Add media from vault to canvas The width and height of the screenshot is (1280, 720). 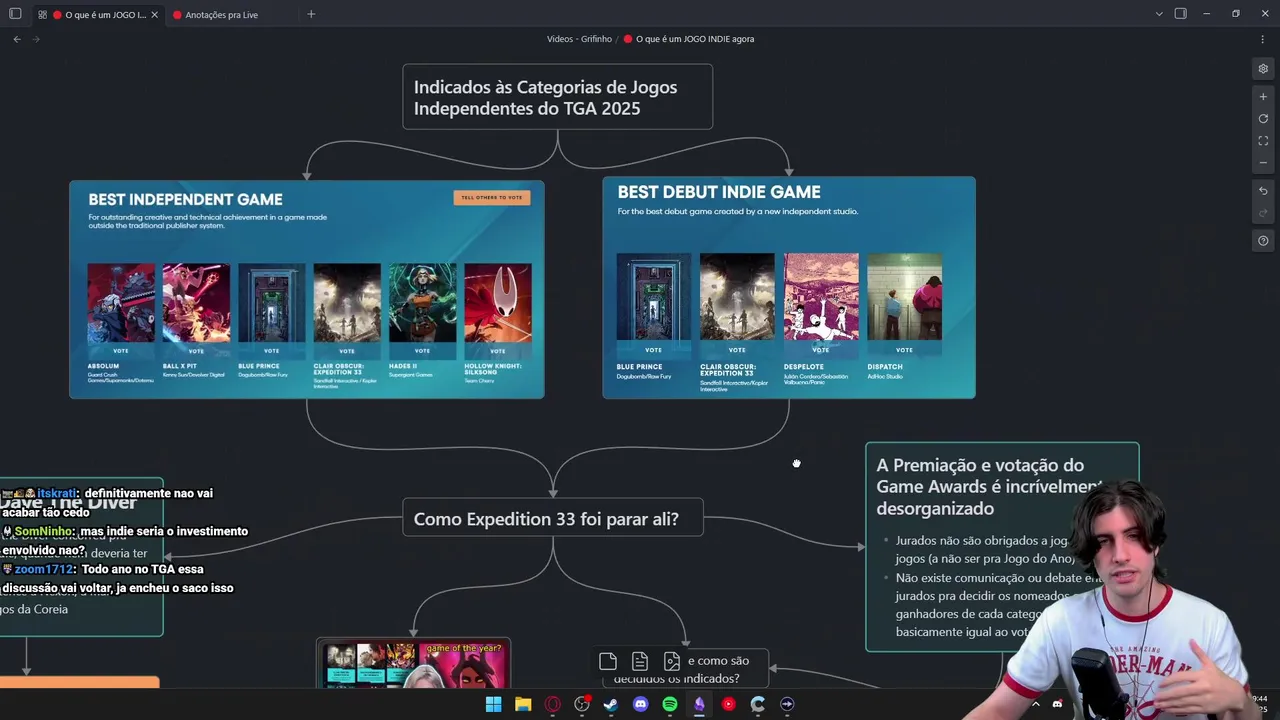[672, 661]
